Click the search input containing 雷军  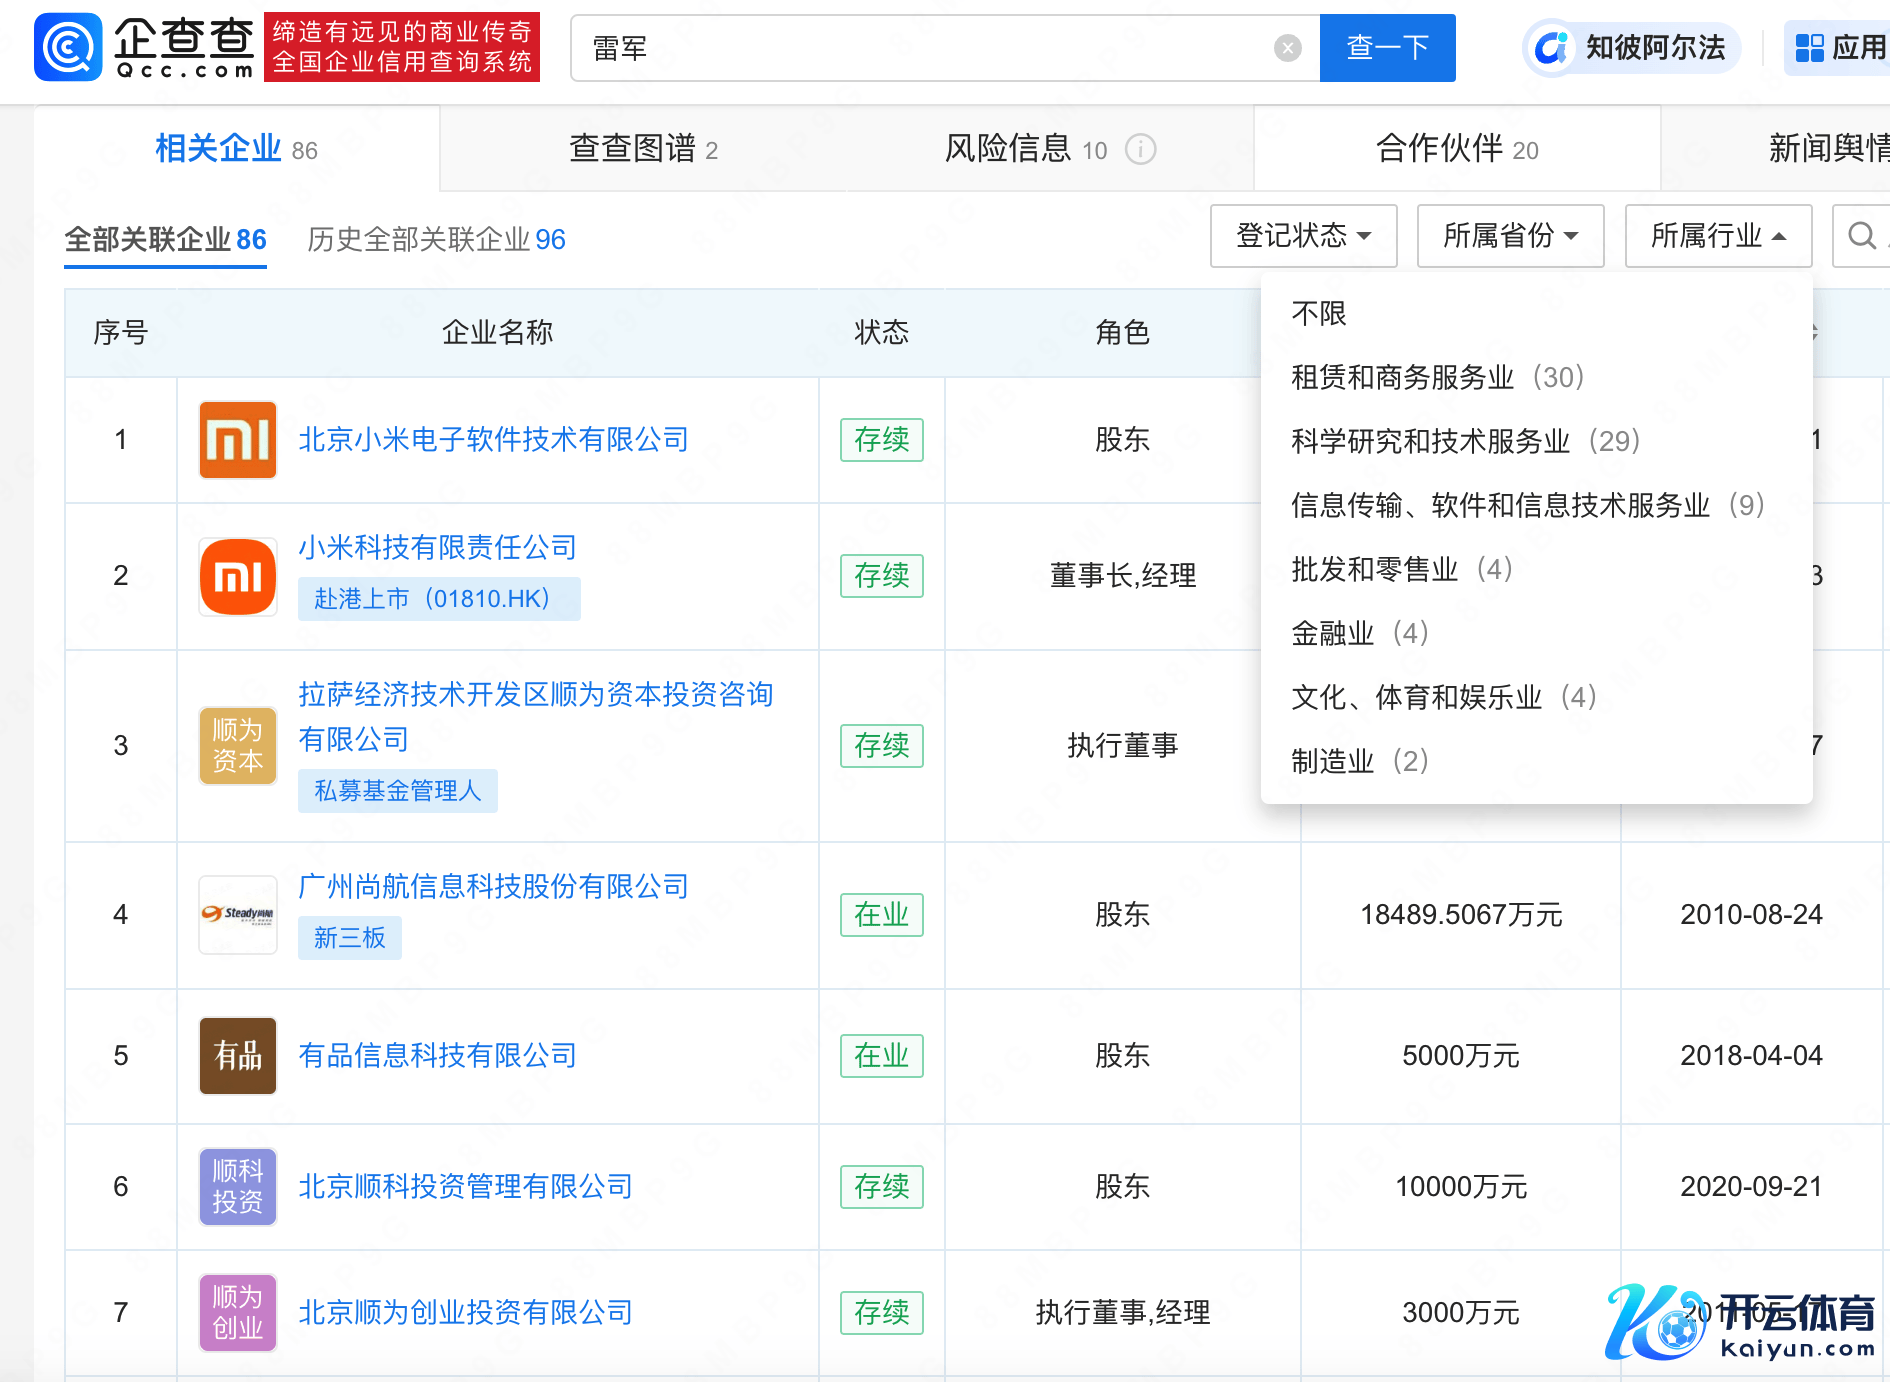(920, 48)
